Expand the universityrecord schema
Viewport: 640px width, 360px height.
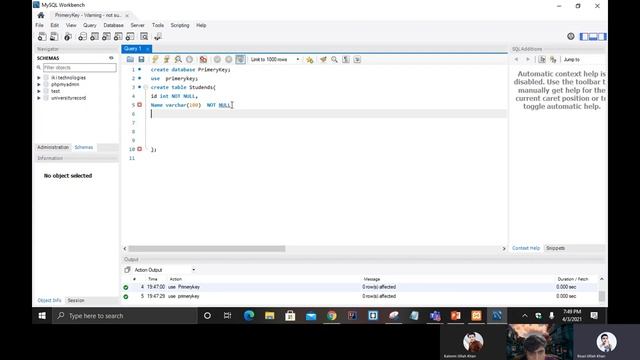pyautogui.click(x=39, y=98)
